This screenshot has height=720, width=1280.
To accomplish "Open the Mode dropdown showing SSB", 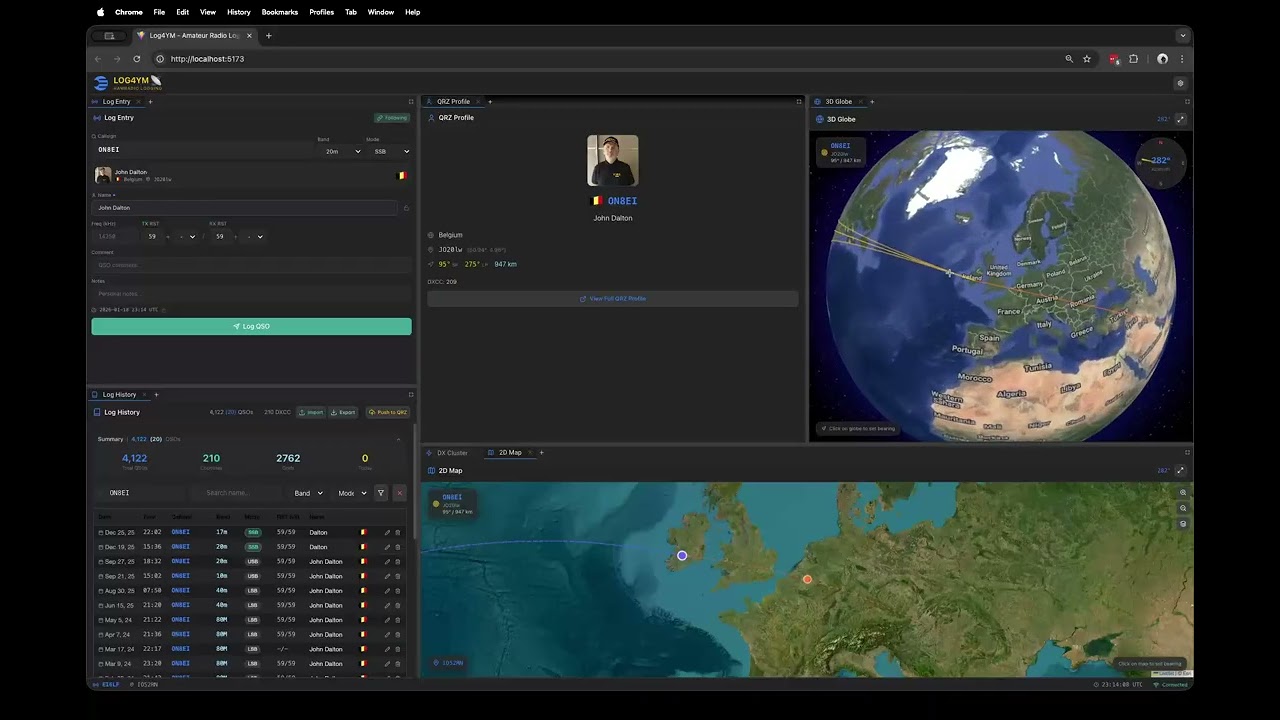I will (391, 151).
